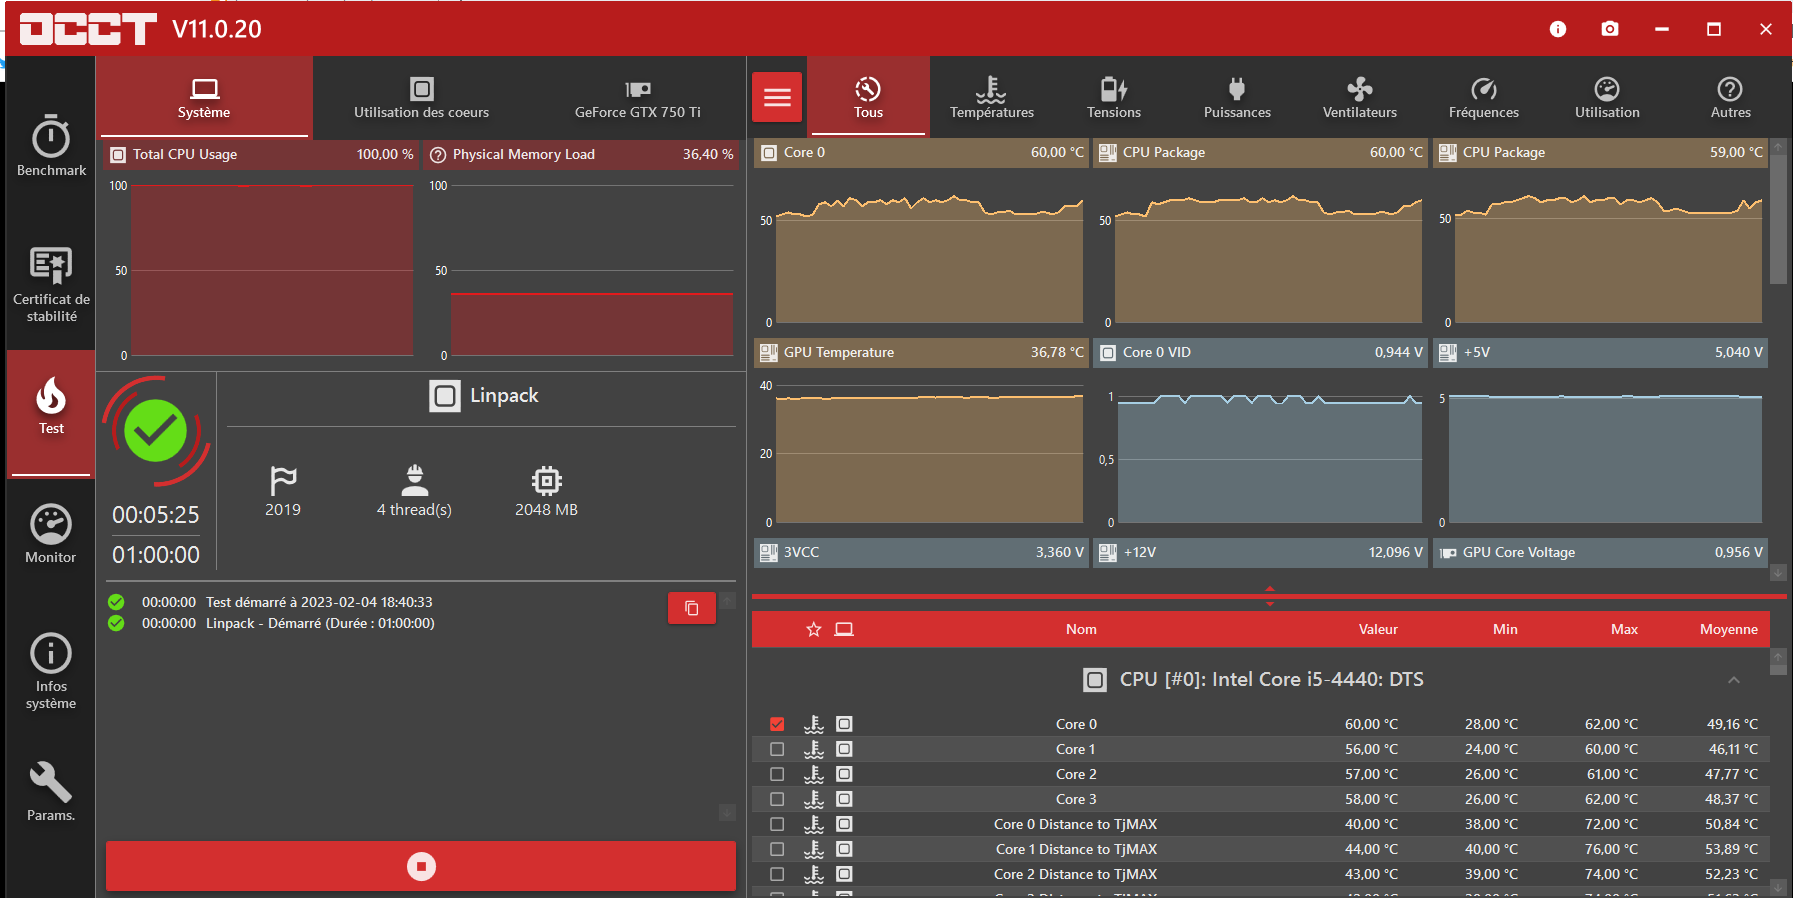Click the info icon in title bar
Screen dimensions: 1793x898
[1557, 29]
